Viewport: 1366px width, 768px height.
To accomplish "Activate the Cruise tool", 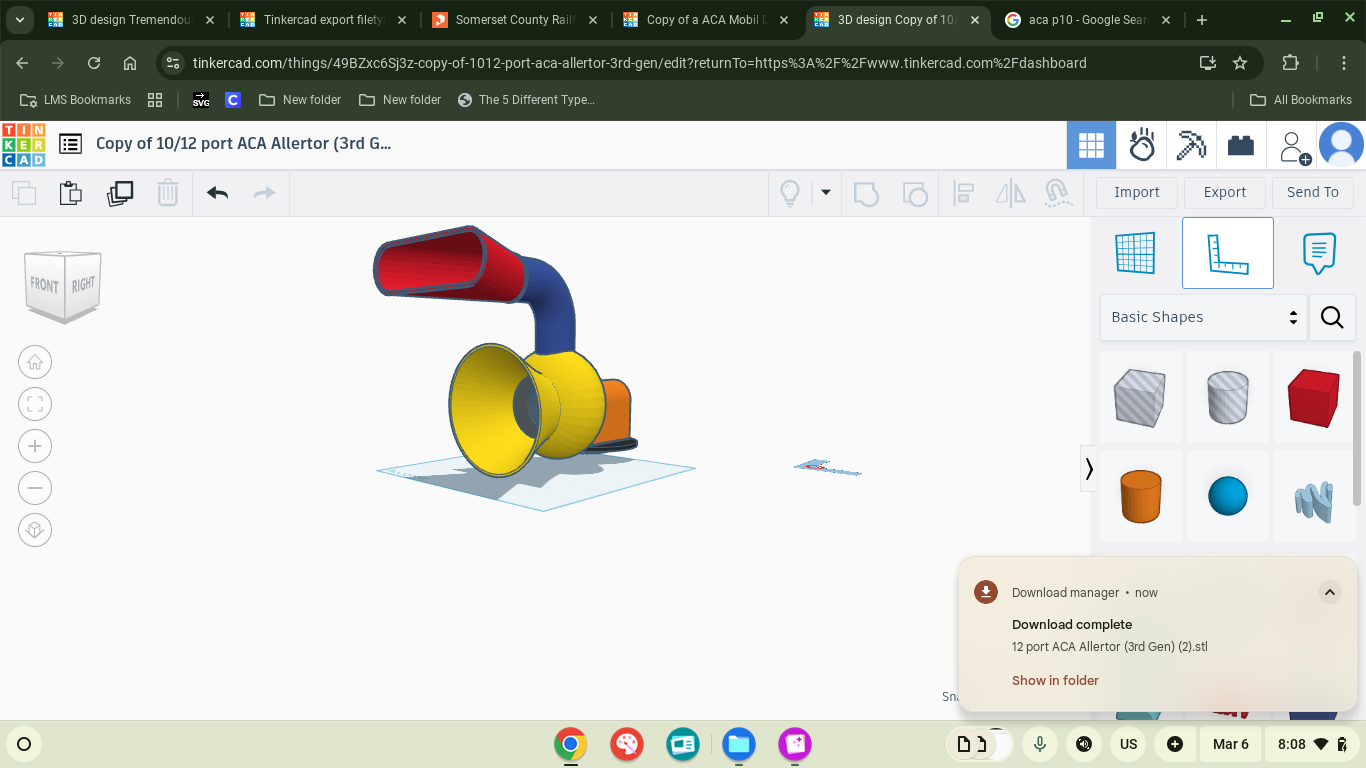I will click(x=1057, y=192).
